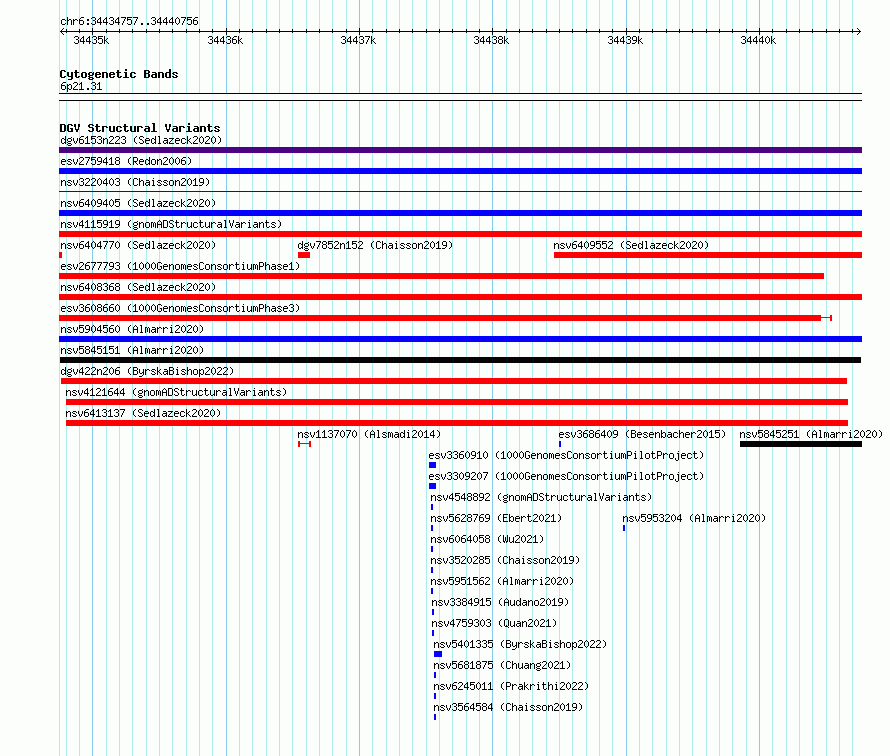Click the ruler's left arrow end
The height and width of the screenshot is (756, 890).
coord(62,32)
